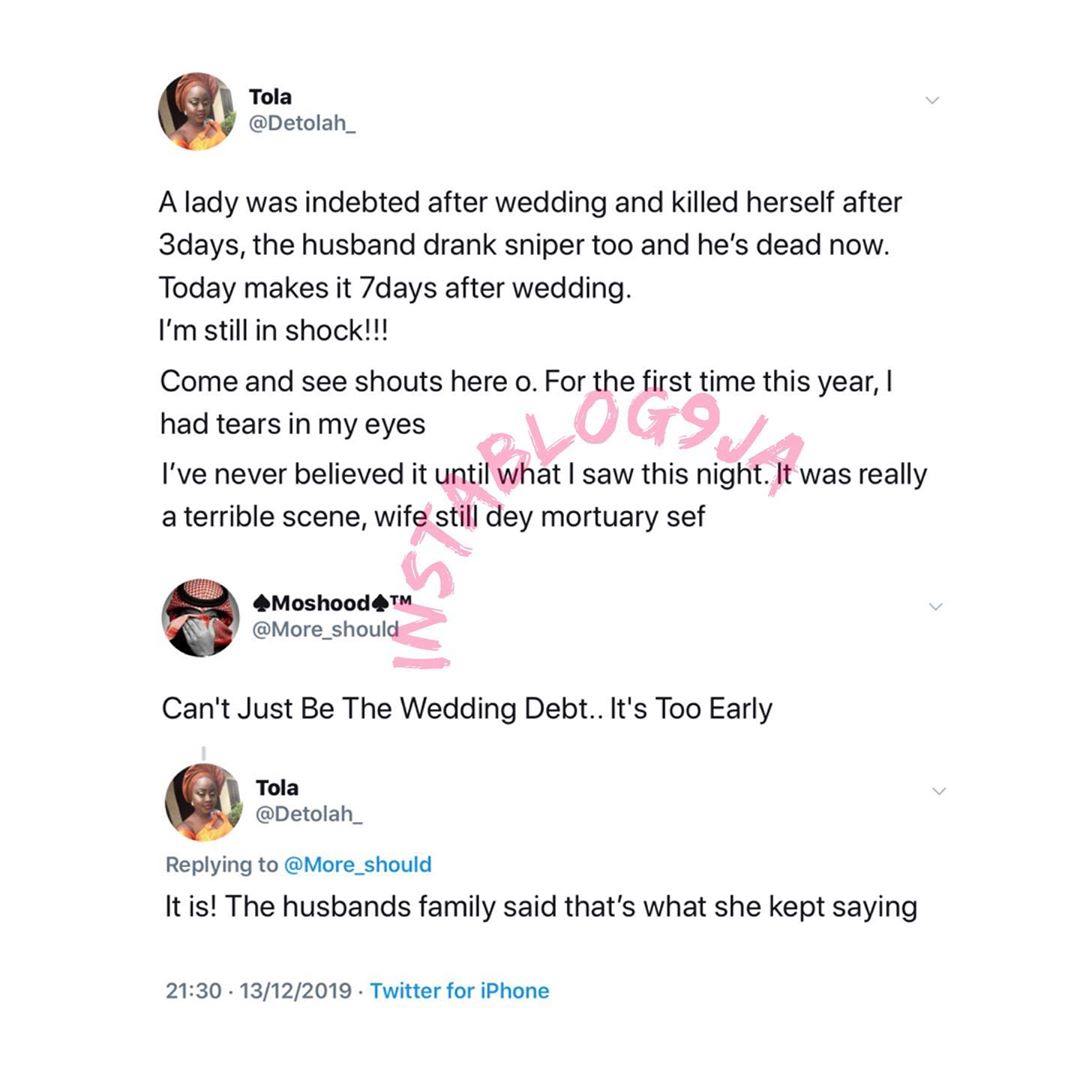Click the "It is! The husbands family said" reply text
The width and height of the screenshot is (1080, 1080).
pyautogui.click(x=540, y=907)
